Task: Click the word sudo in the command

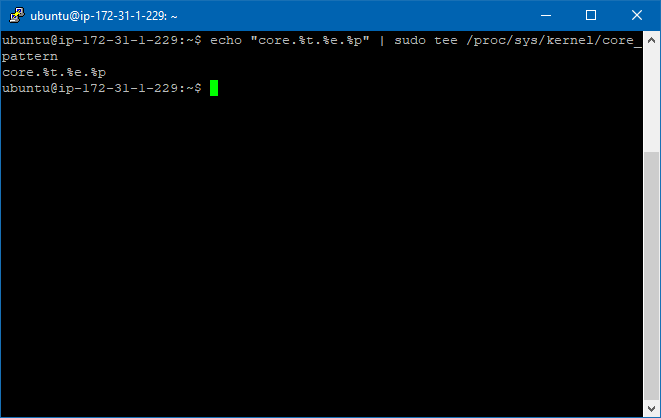Action: [410, 40]
